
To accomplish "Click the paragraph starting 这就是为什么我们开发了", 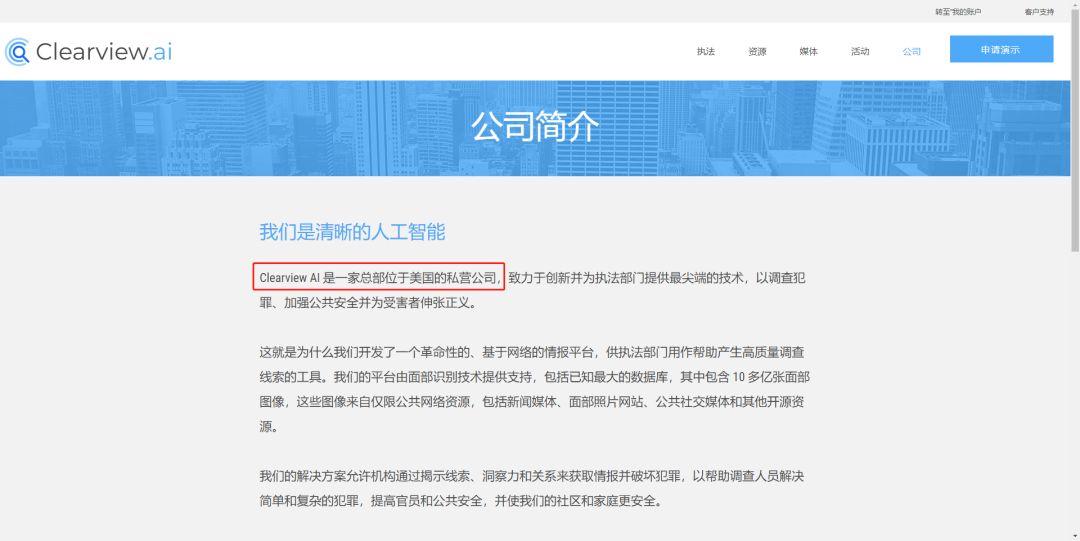I will pyautogui.click(x=532, y=389).
